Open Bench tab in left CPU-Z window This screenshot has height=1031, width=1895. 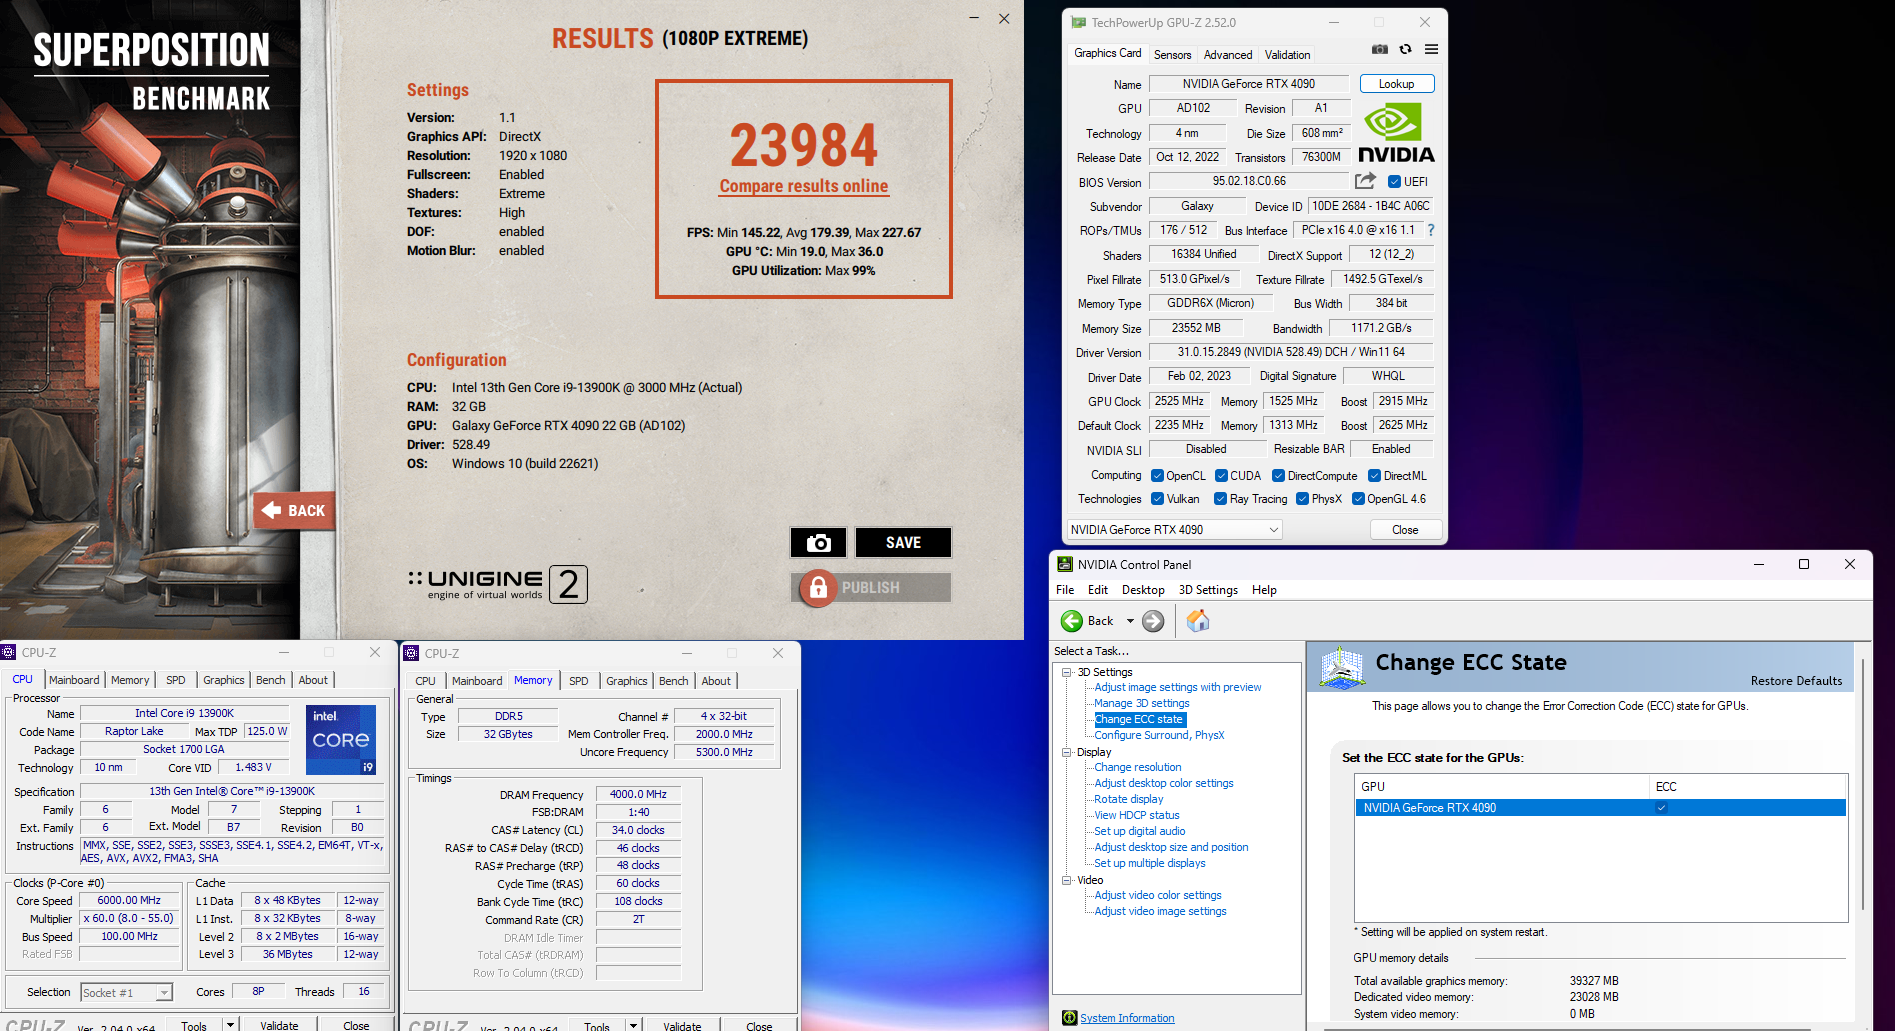click(x=270, y=680)
